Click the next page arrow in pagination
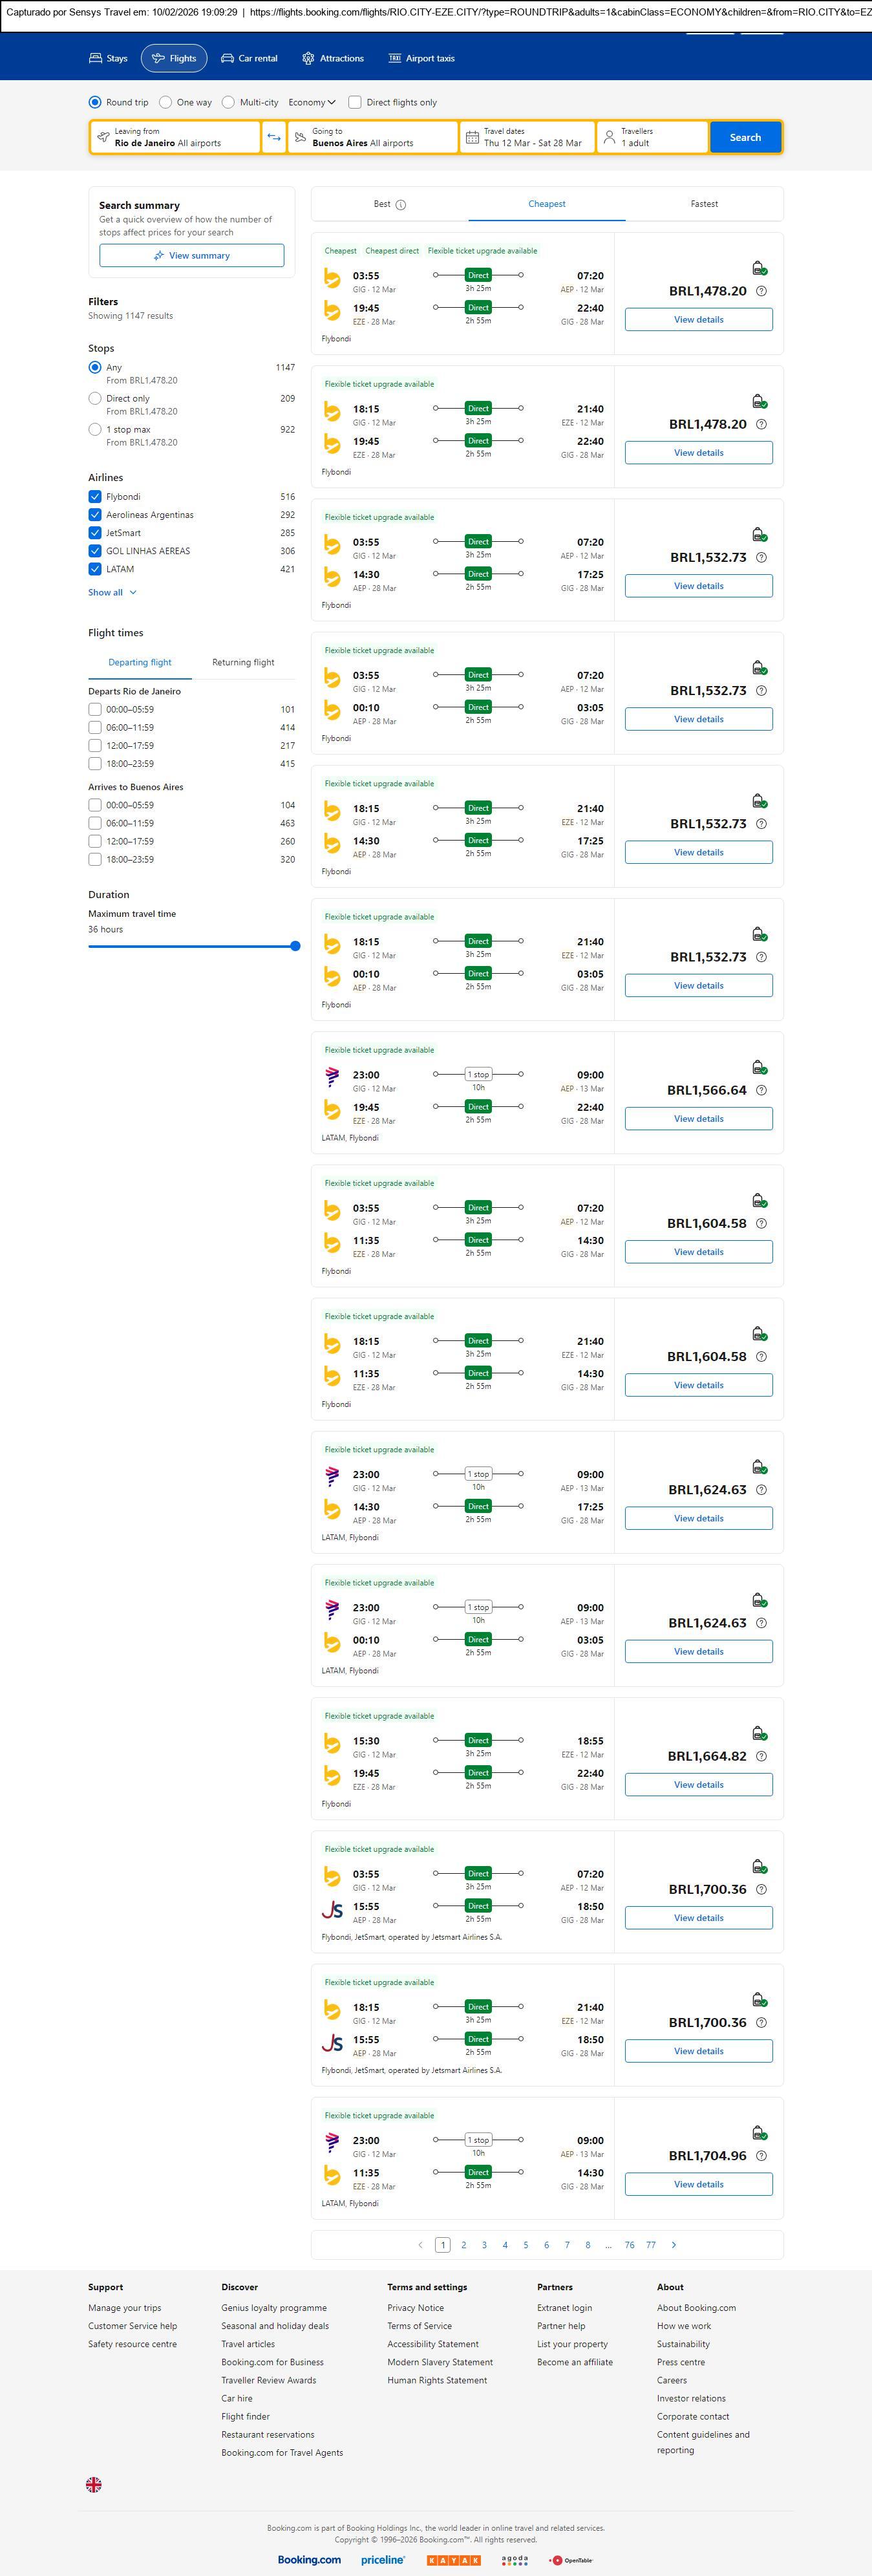The image size is (872, 2576). 673,2245
